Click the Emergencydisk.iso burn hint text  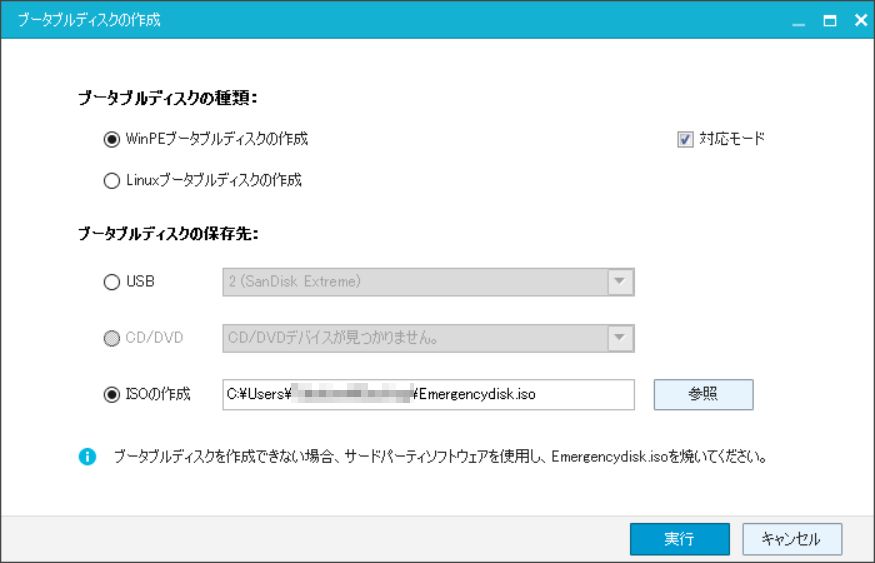tap(440, 456)
